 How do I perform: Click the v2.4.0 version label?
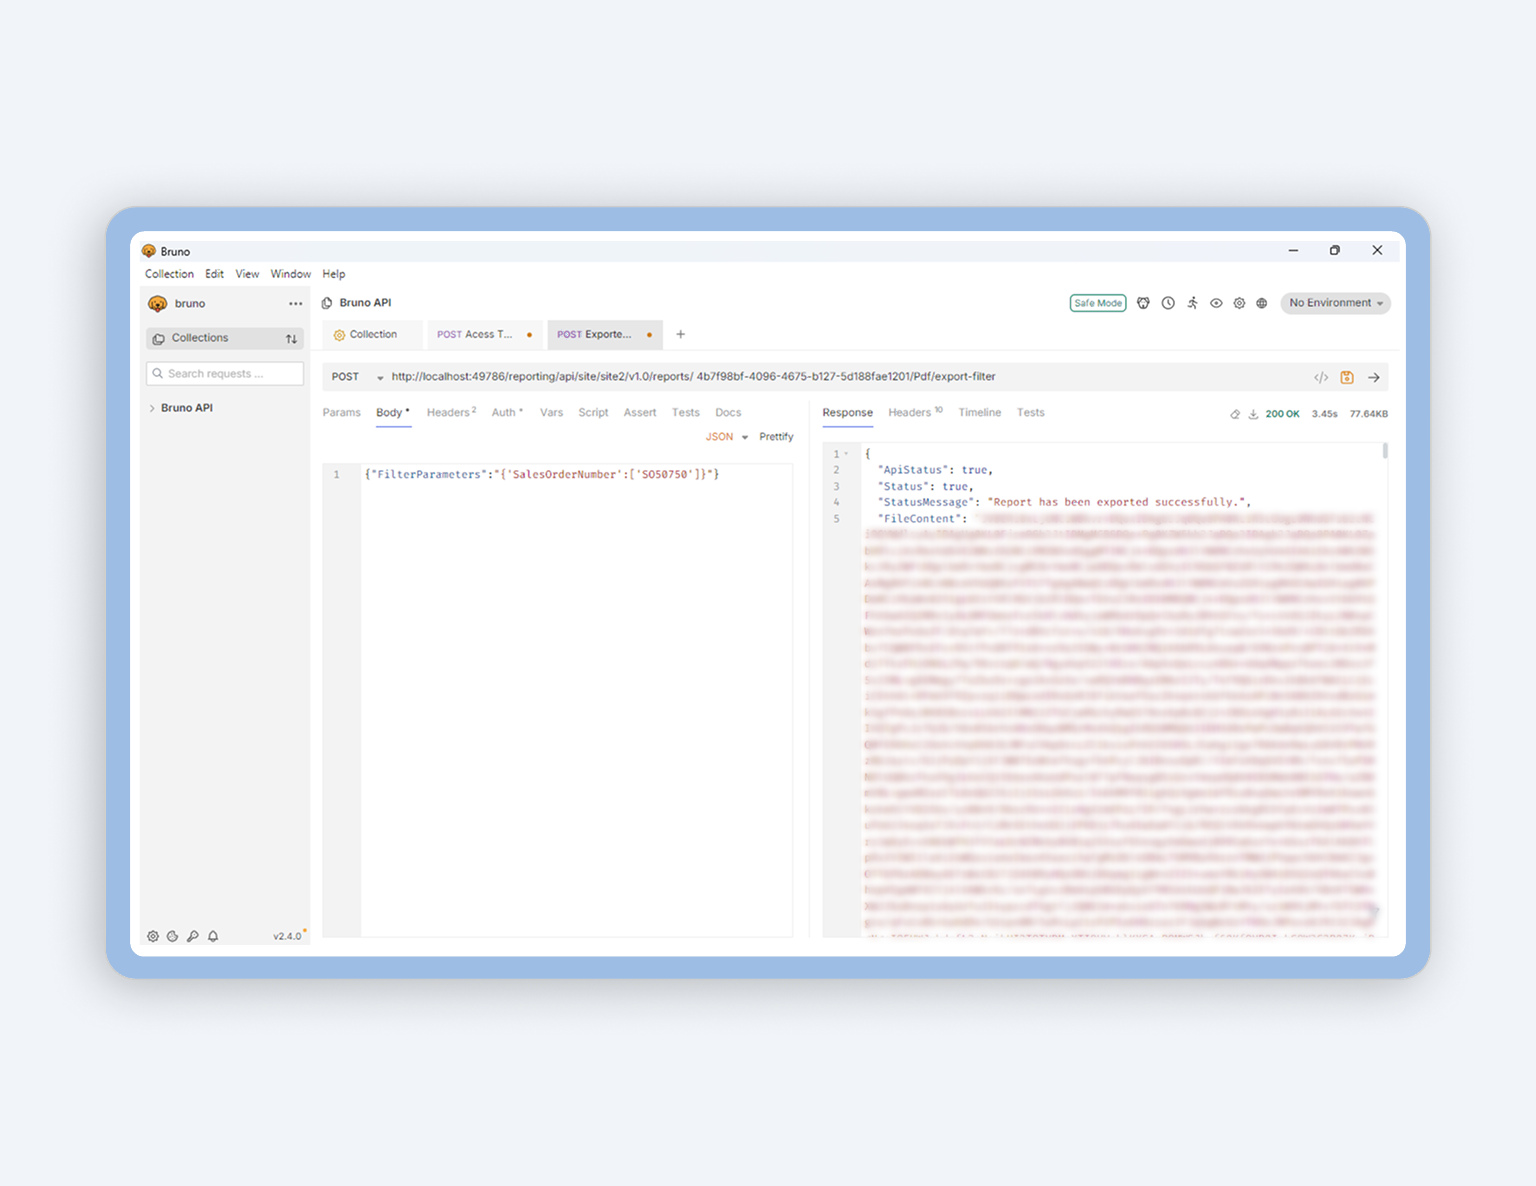pos(287,936)
